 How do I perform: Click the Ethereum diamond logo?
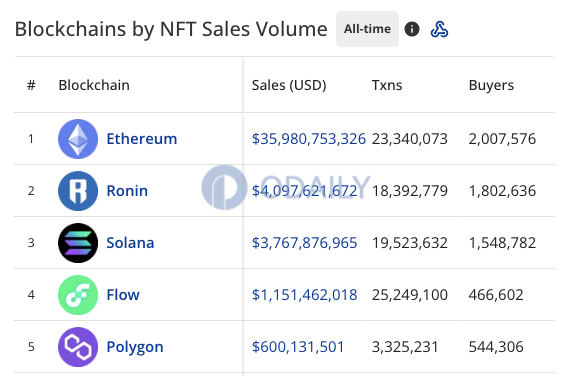pyautogui.click(x=78, y=139)
